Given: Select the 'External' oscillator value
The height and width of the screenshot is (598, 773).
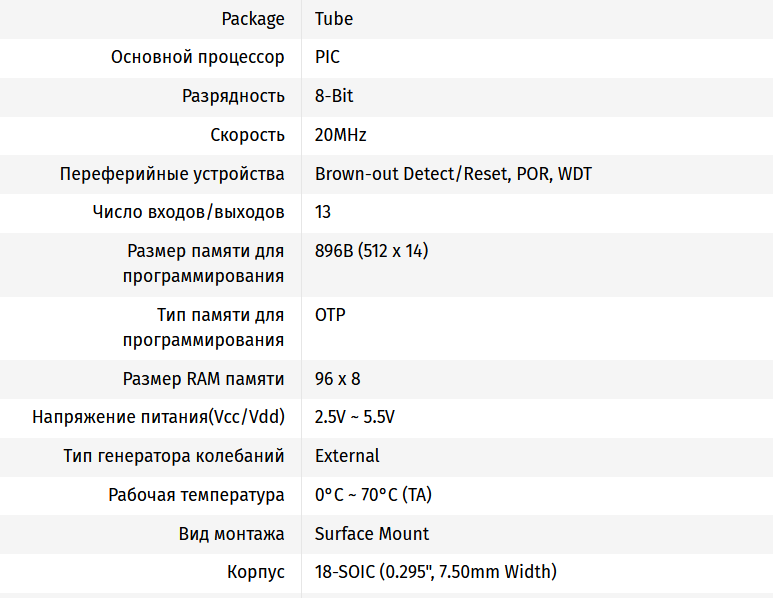Looking at the screenshot, I should click(x=347, y=456).
